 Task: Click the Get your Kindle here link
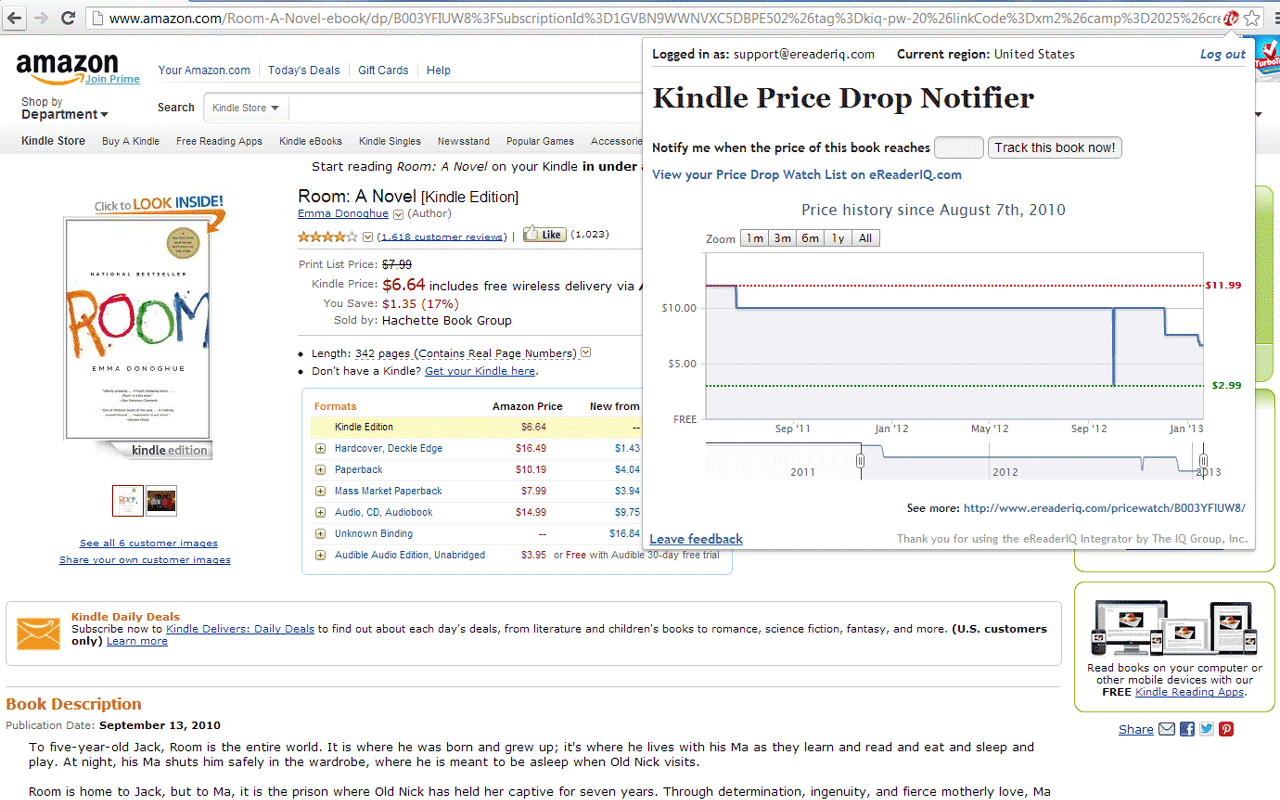click(x=480, y=371)
